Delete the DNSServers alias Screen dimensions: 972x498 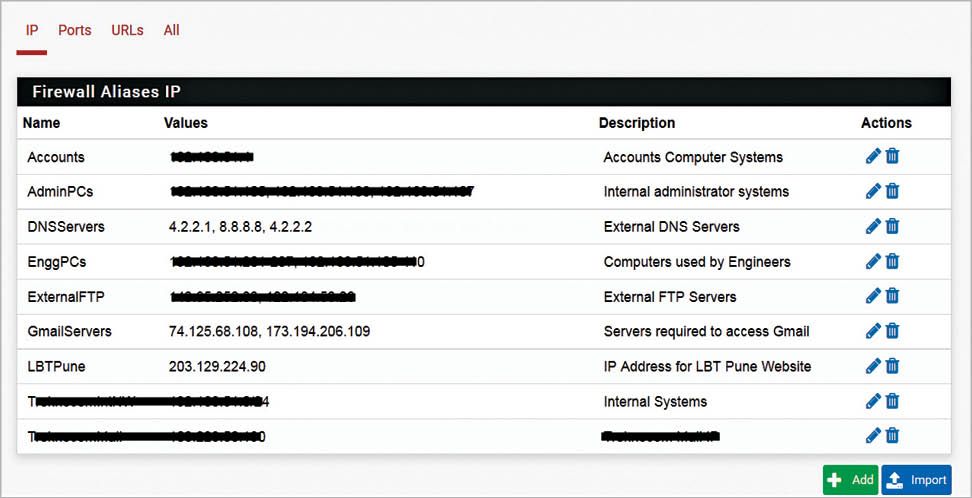click(892, 226)
